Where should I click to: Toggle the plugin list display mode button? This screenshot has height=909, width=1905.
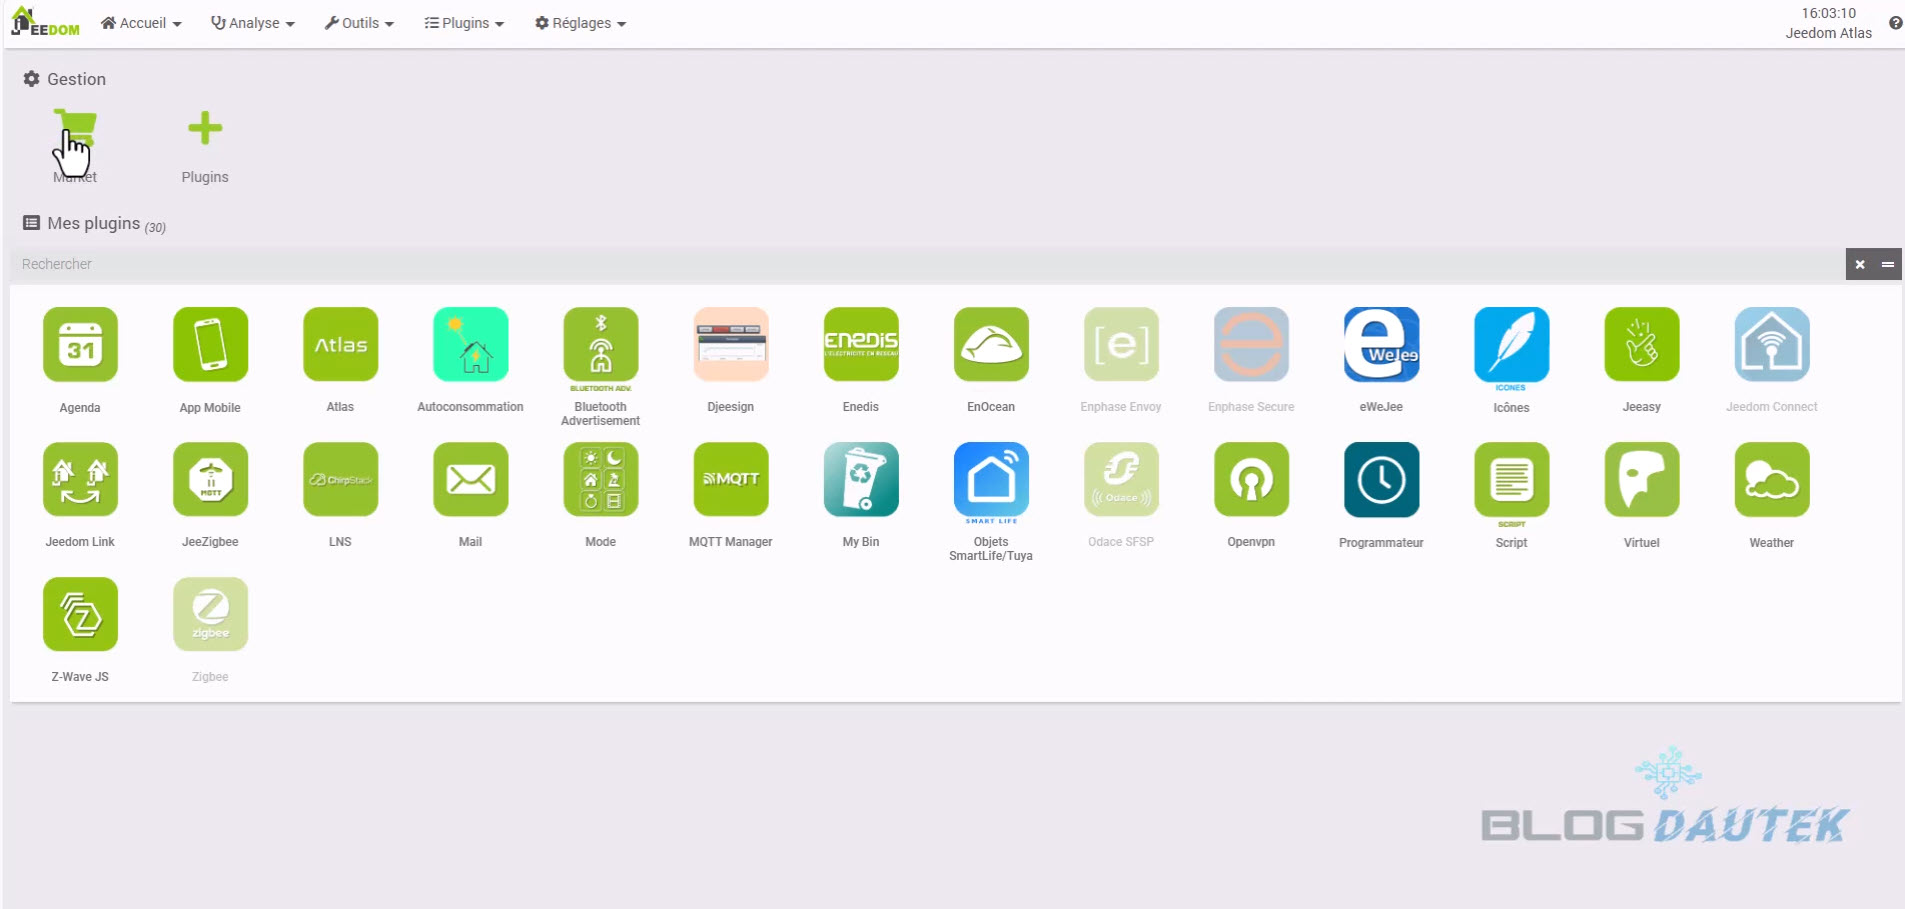click(x=1888, y=264)
